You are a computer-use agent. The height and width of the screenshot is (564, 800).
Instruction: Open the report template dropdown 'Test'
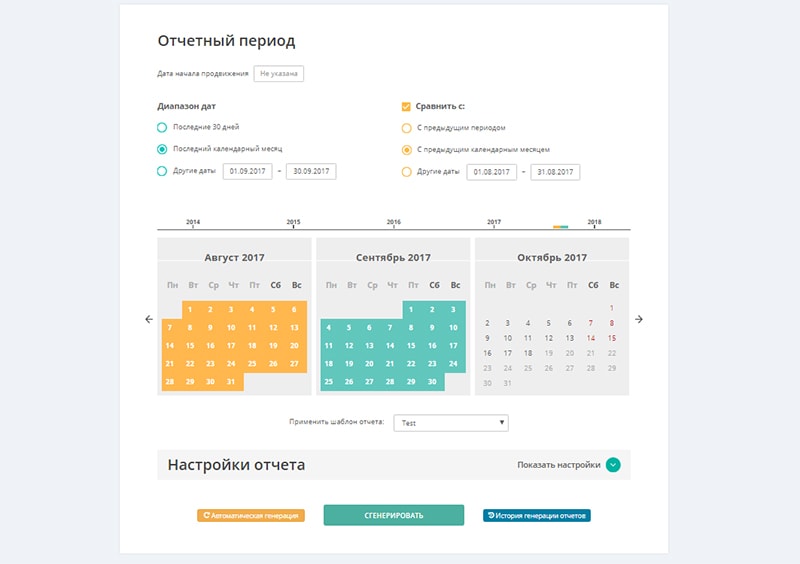(x=451, y=423)
